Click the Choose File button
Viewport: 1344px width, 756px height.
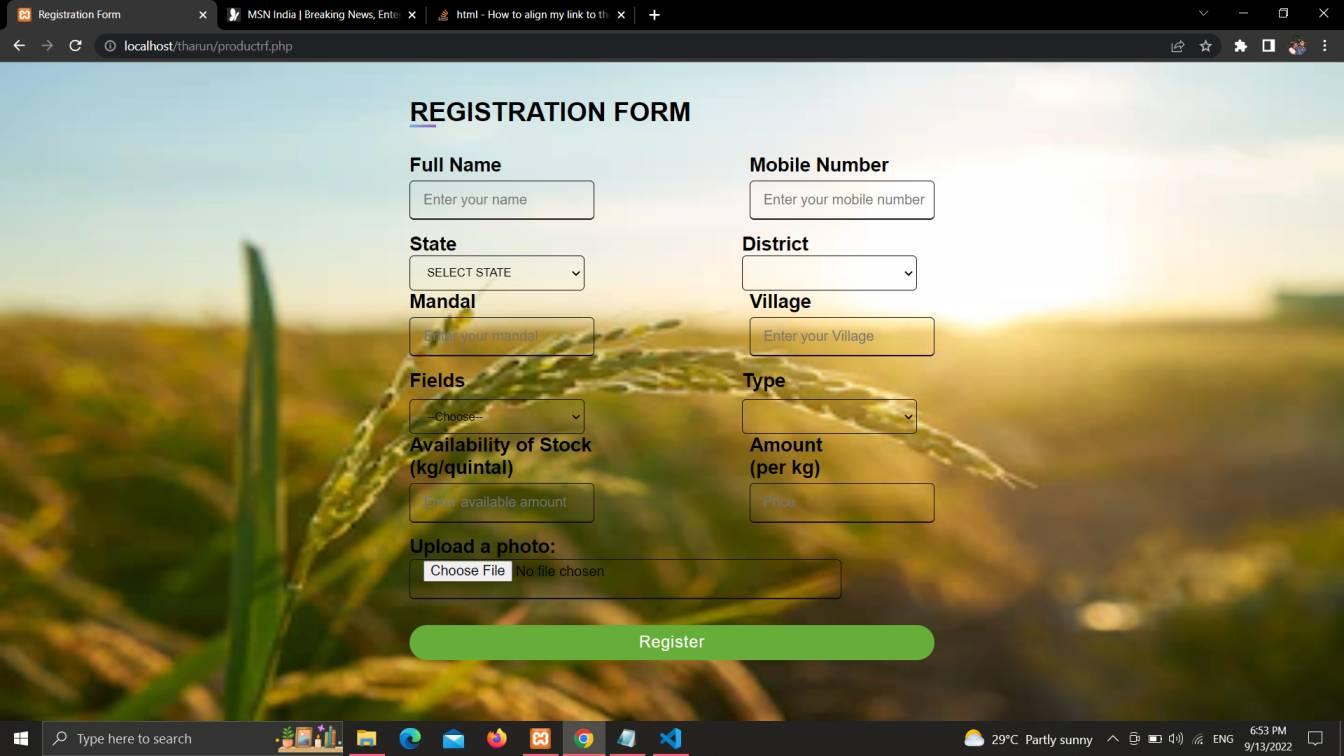click(468, 571)
